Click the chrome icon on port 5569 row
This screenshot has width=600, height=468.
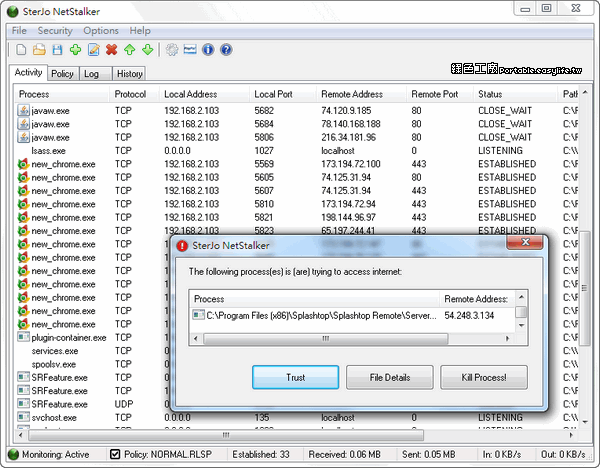pos(23,164)
